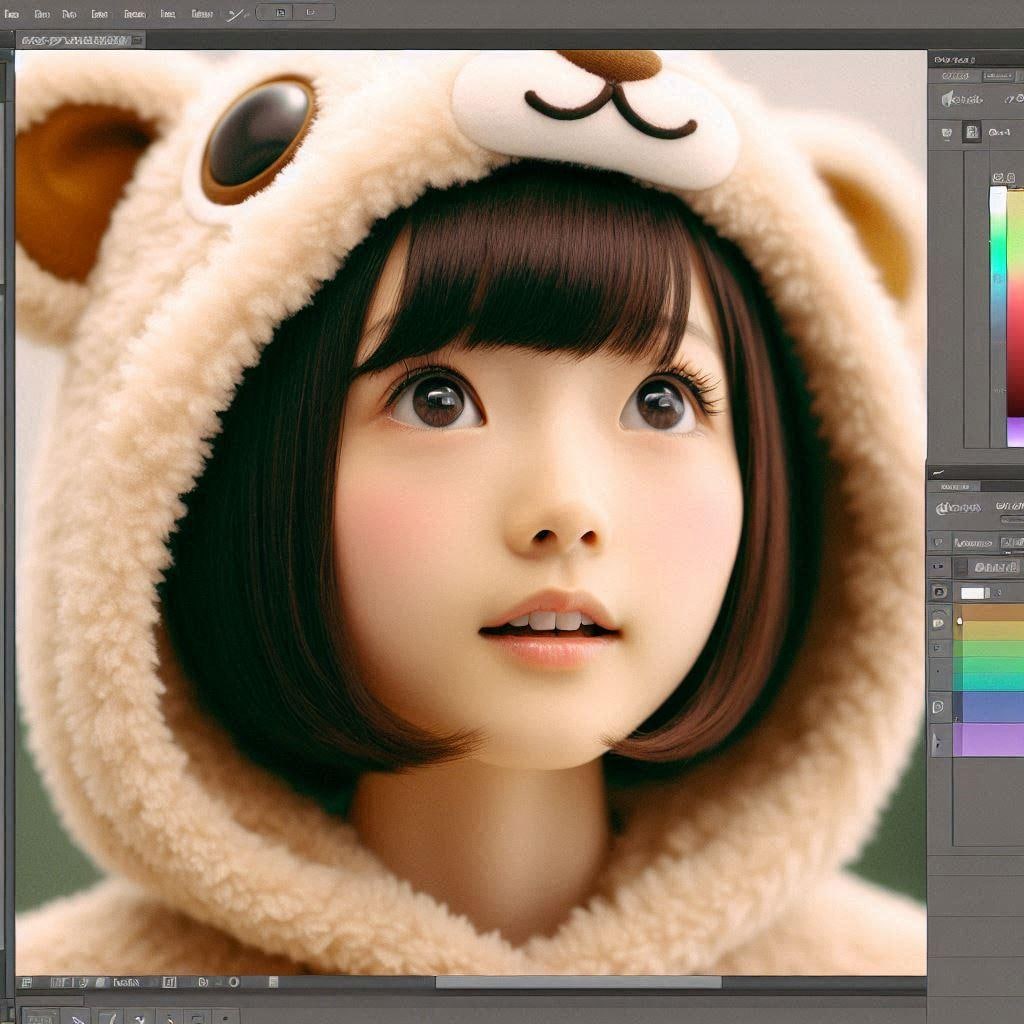Select the yellow layer row

tap(989, 630)
